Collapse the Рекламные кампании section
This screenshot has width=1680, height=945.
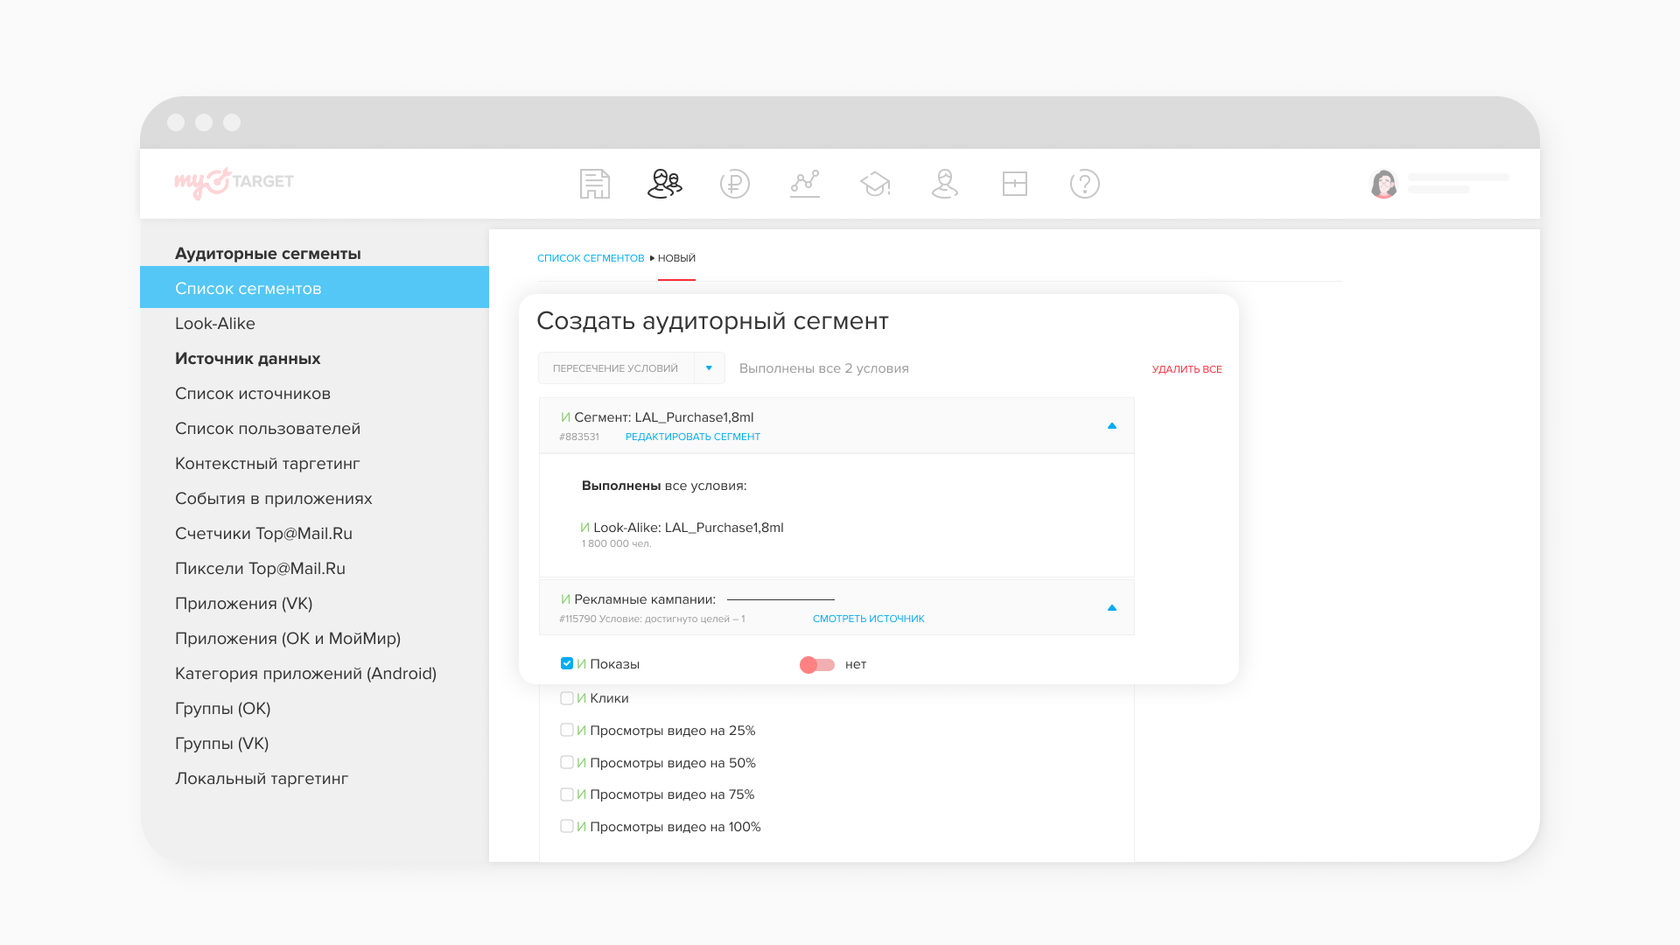[1111, 608]
